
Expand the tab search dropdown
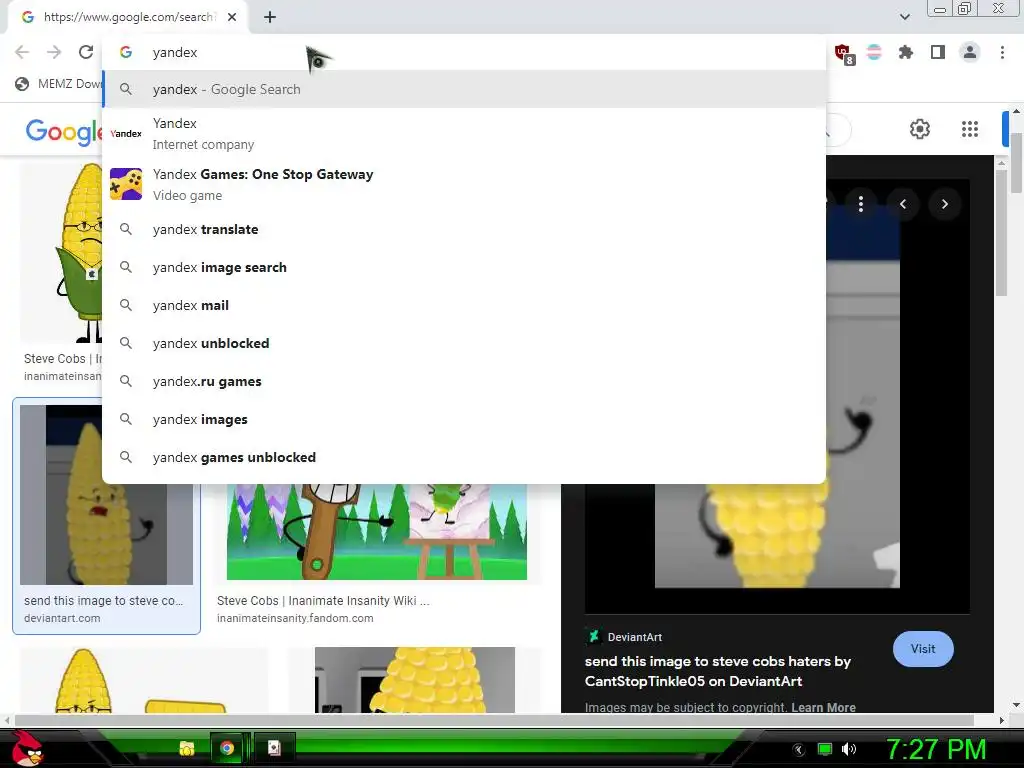tap(905, 17)
